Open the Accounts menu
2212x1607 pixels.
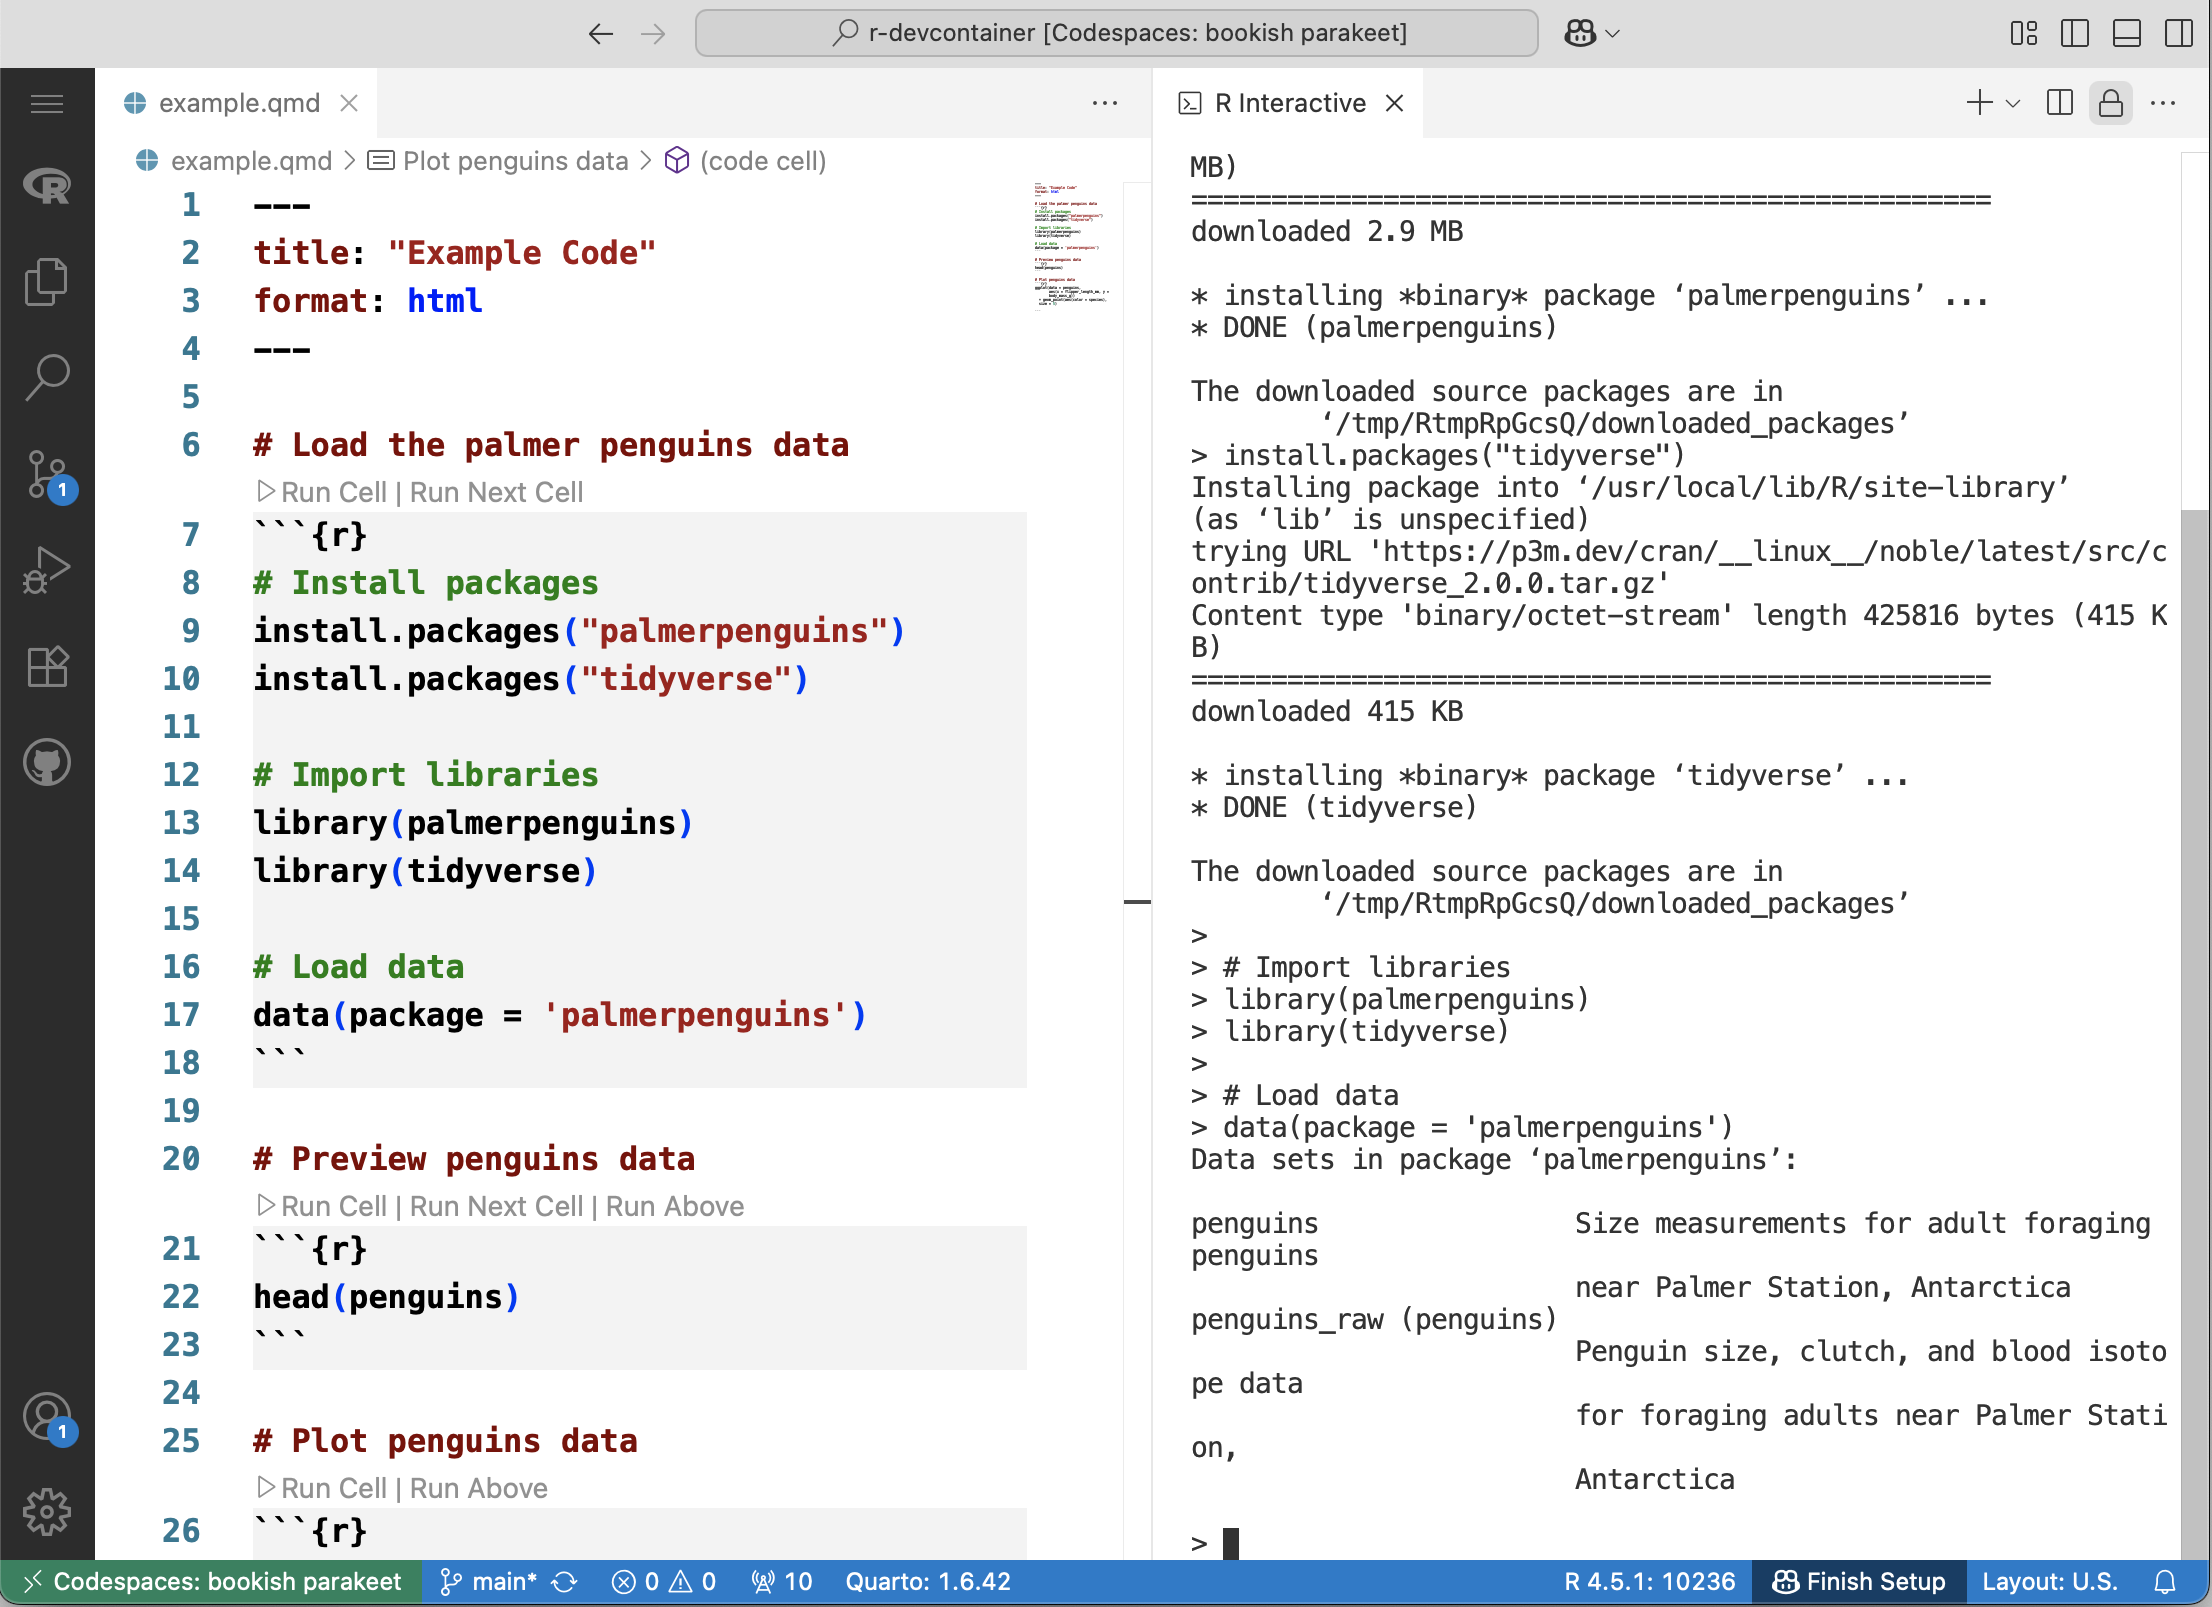[47, 1417]
